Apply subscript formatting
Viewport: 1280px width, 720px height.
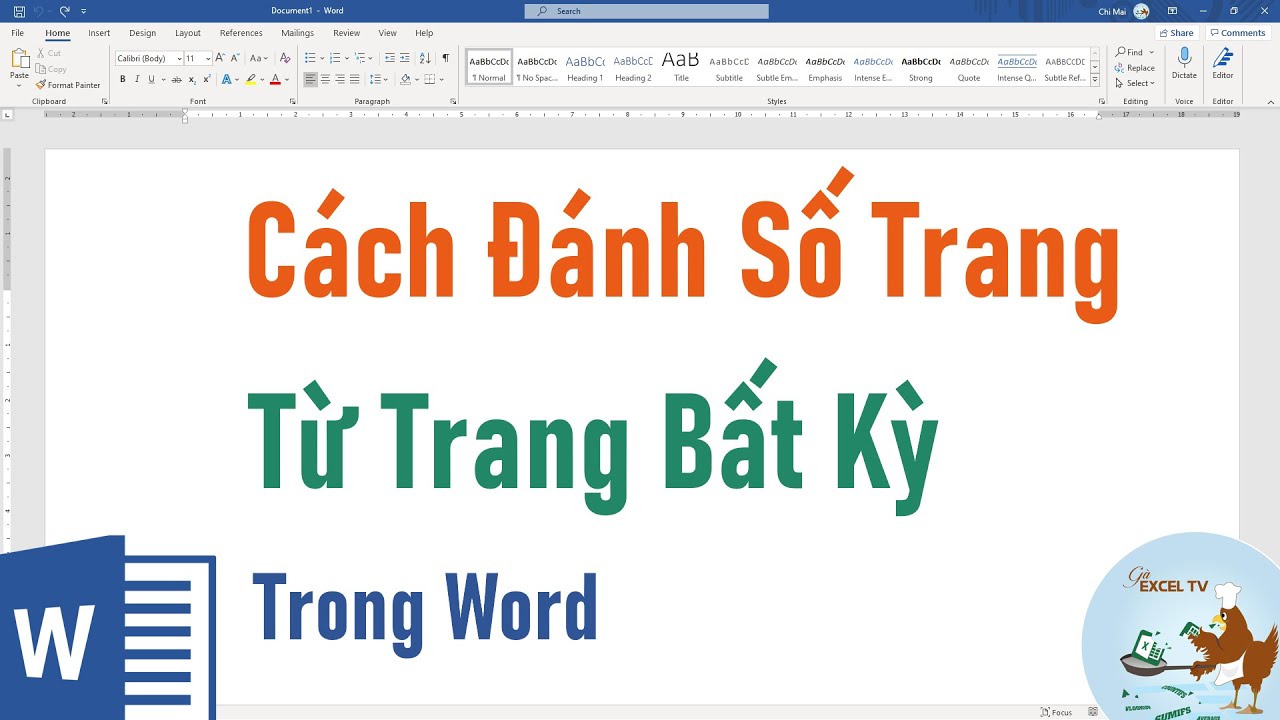coord(192,79)
